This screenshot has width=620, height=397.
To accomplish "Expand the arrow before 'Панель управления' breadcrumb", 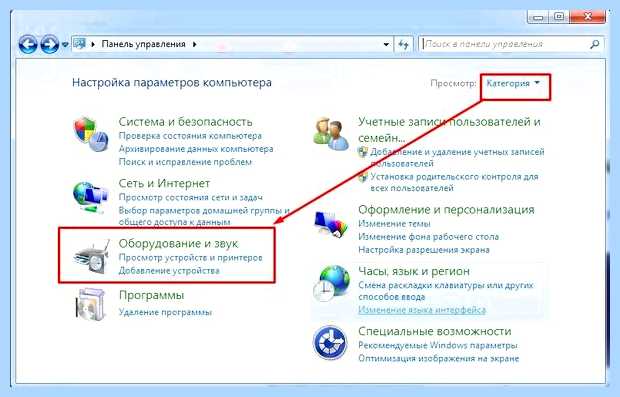I will (93, 44).
